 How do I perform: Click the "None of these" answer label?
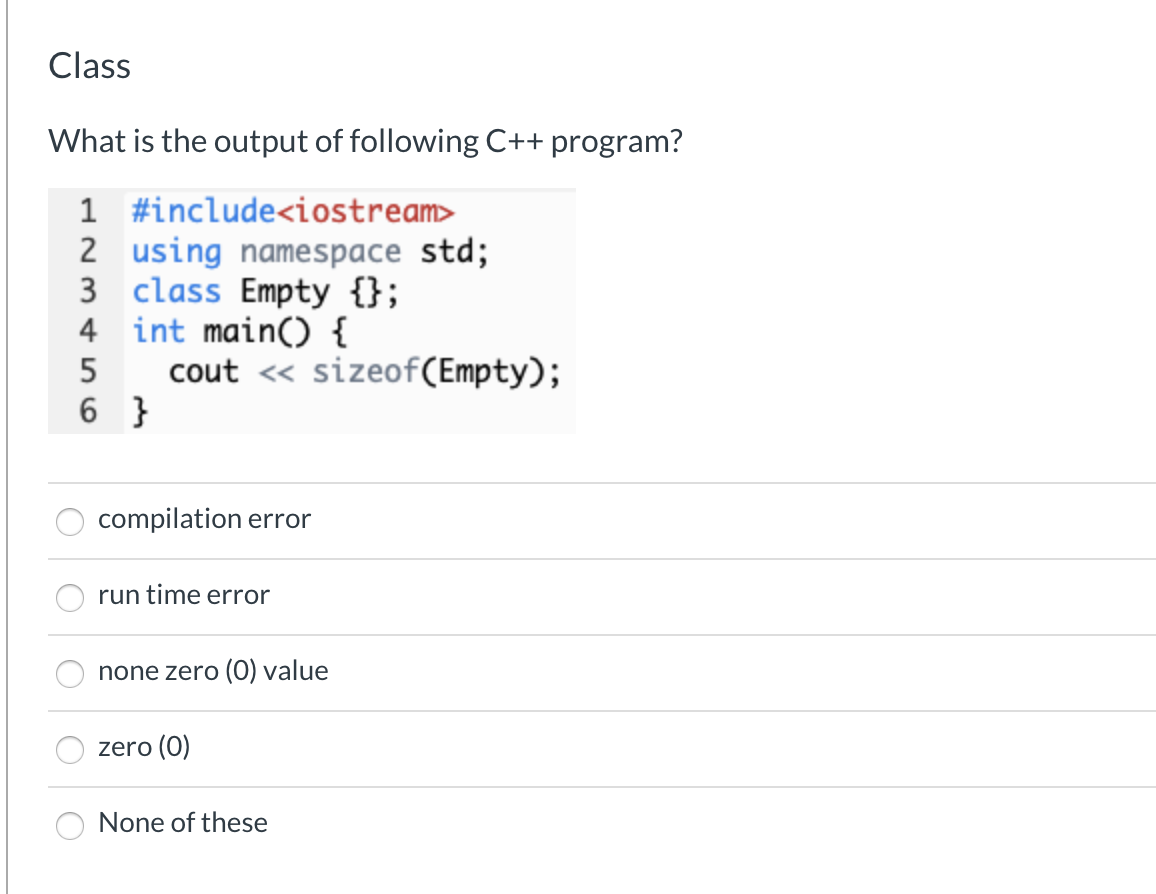pos(183,823)
